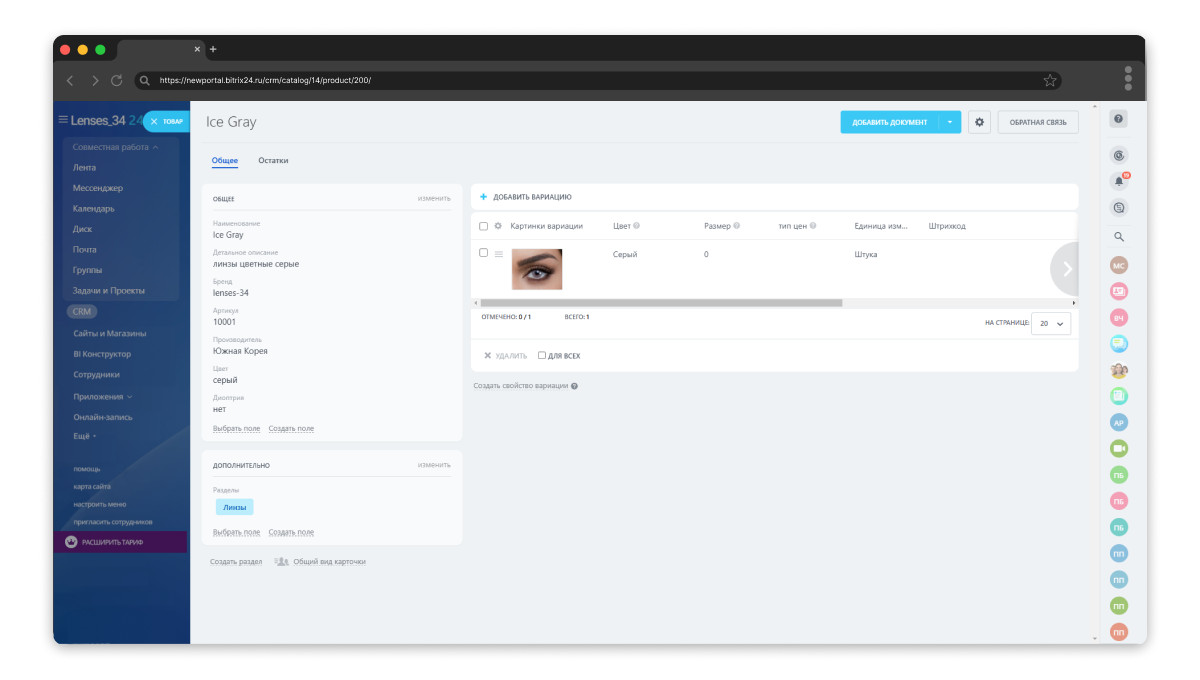Open the help question mark icon
1200x680 pixels.
click(x=1119, y=120)
